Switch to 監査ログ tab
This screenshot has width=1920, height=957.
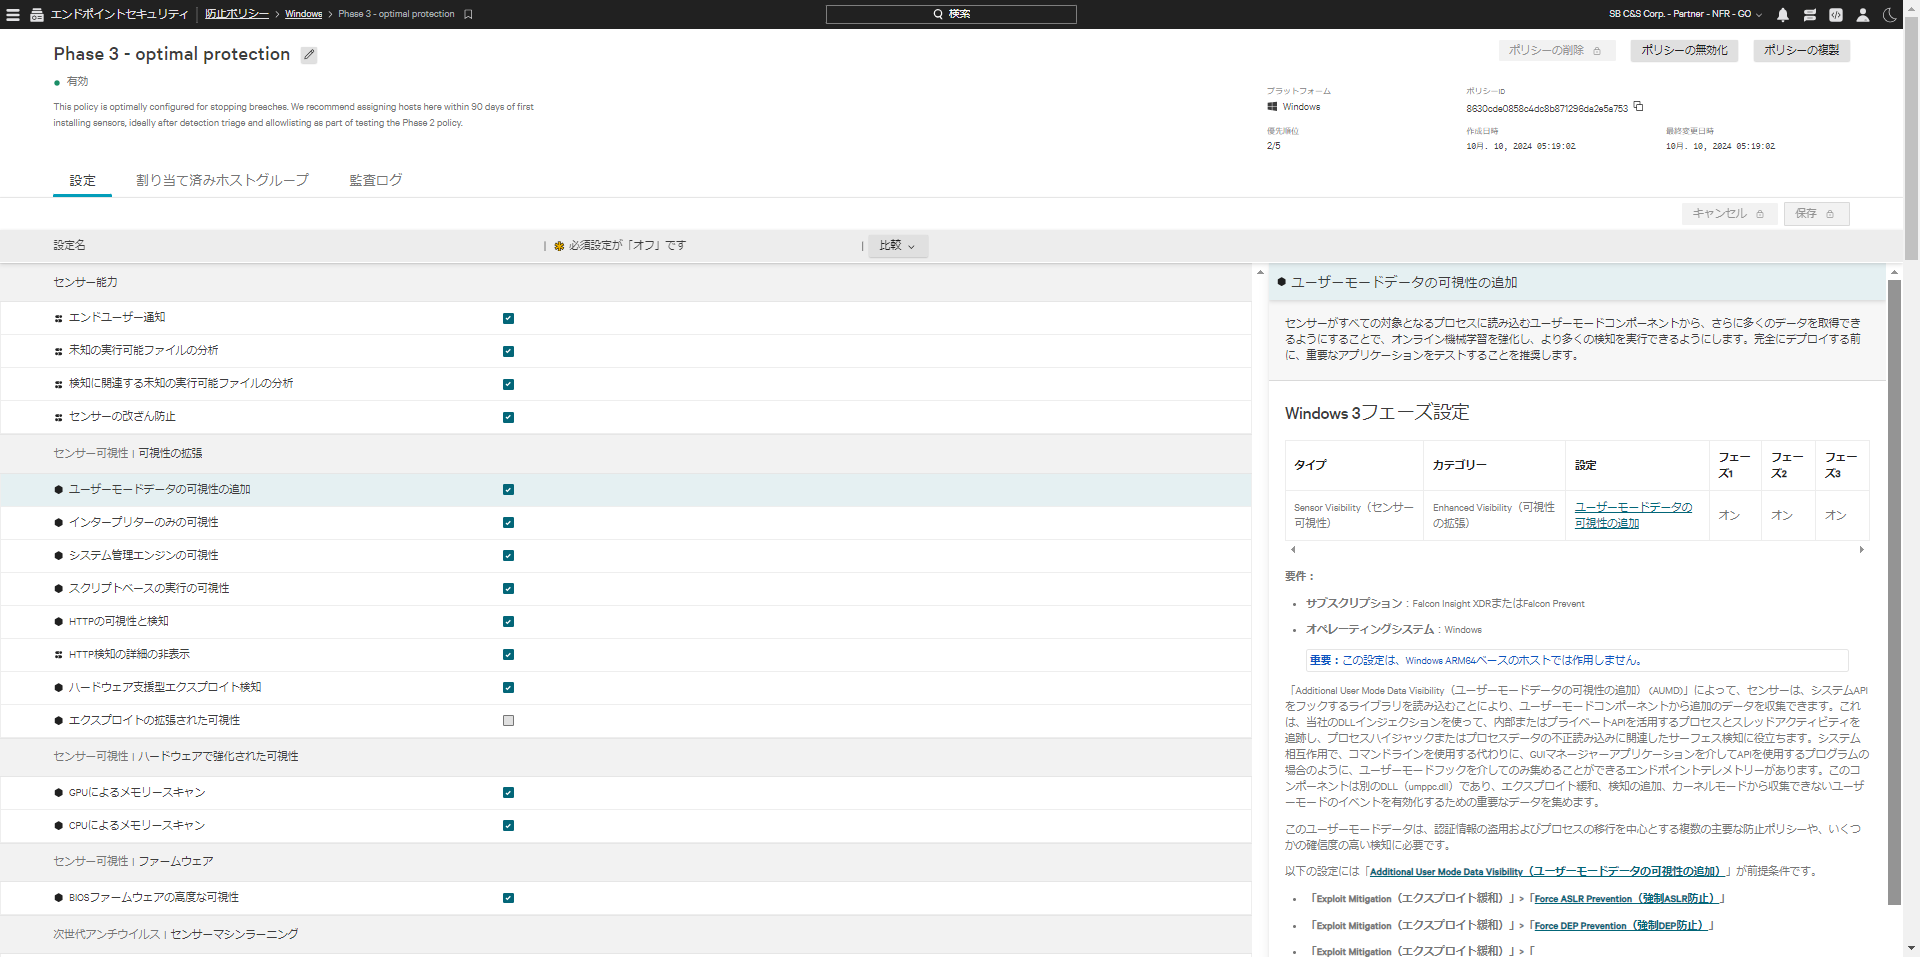(x=376, y=181)
